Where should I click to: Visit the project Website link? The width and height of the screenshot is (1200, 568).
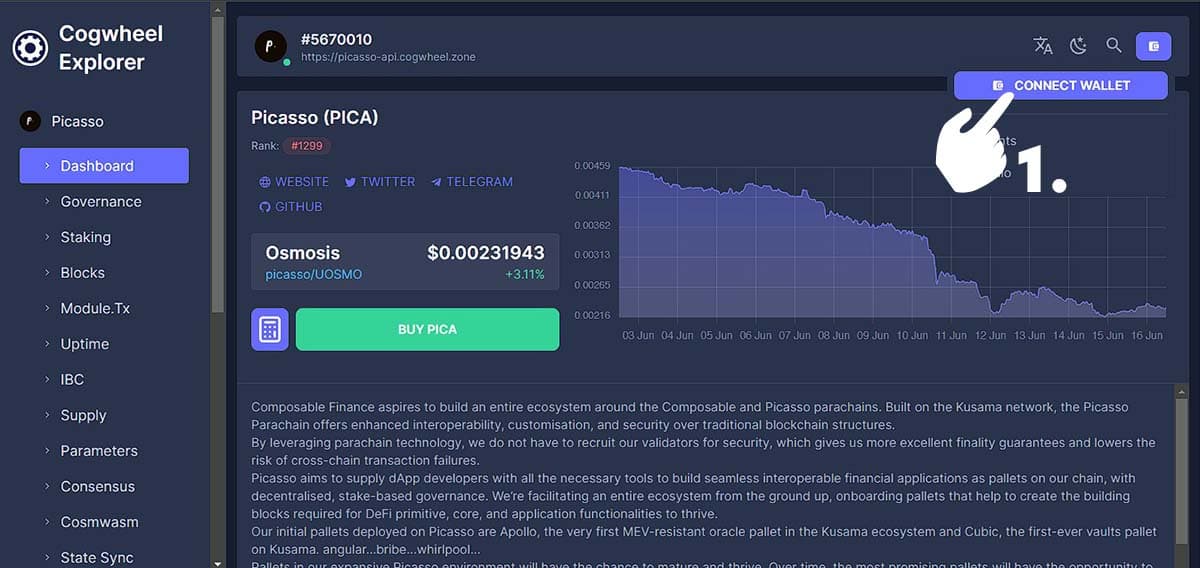(x=294, y=182)
